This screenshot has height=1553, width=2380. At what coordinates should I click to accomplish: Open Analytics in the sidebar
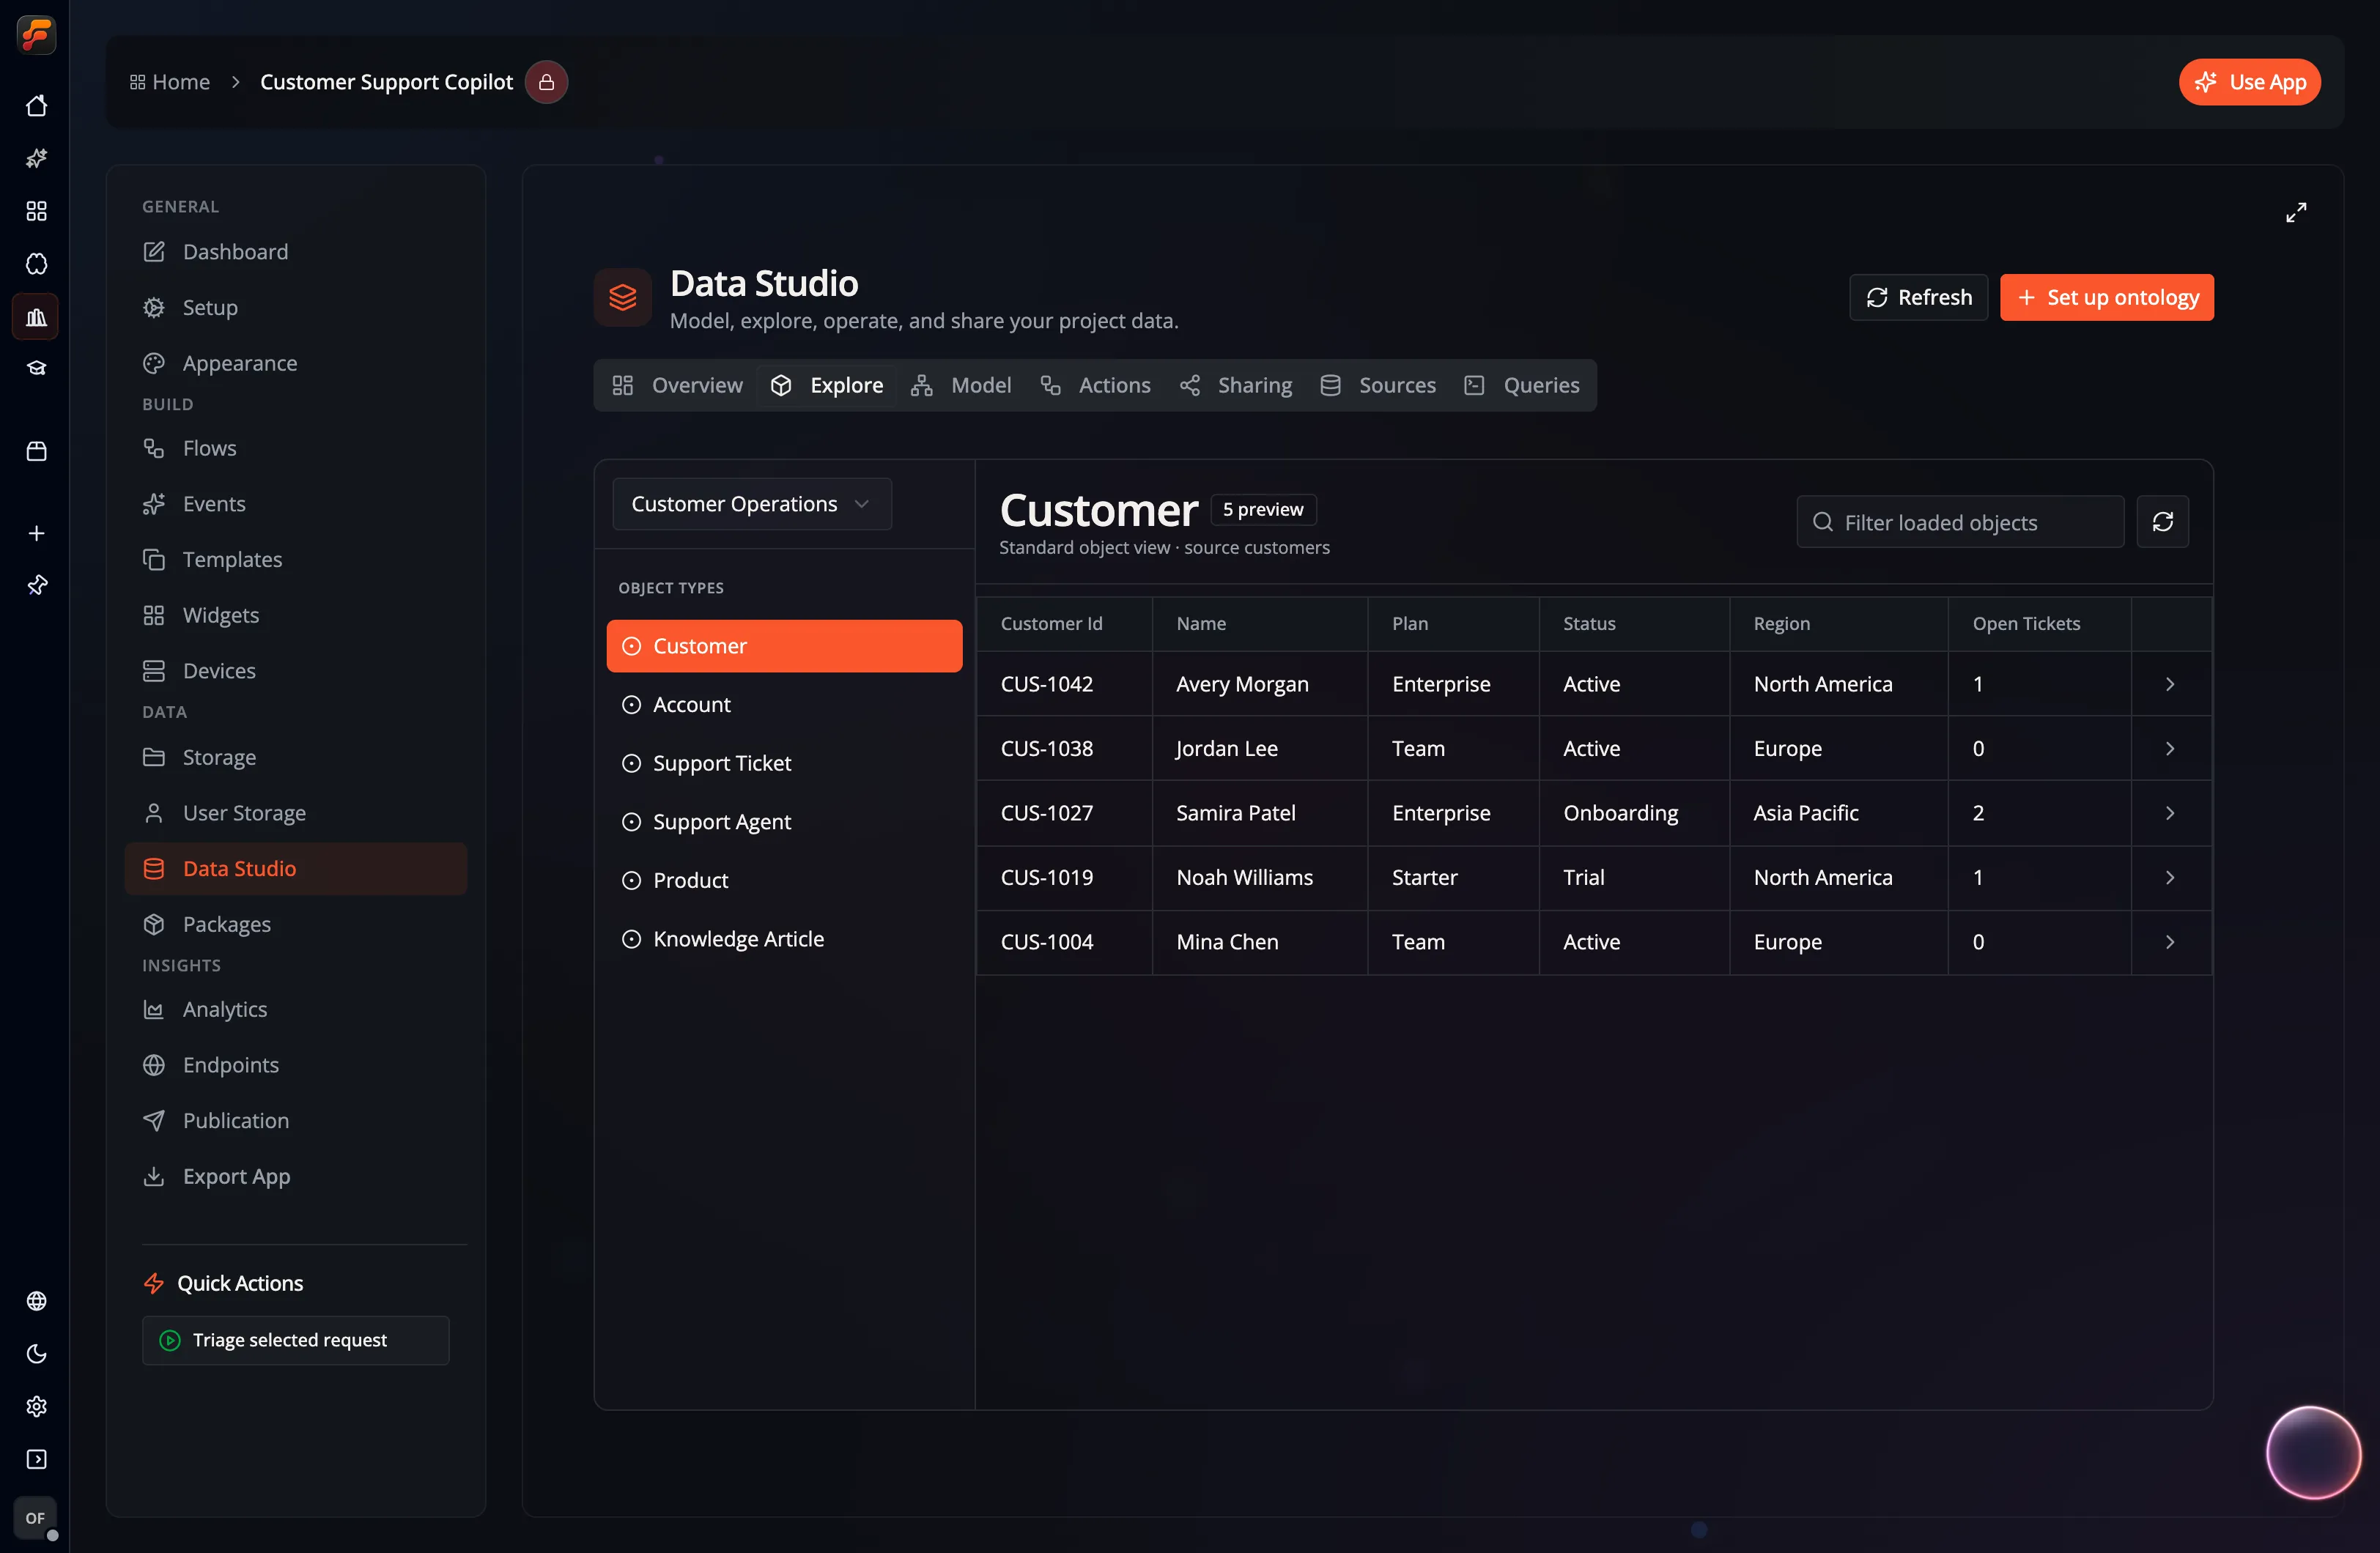point(296,1010)
